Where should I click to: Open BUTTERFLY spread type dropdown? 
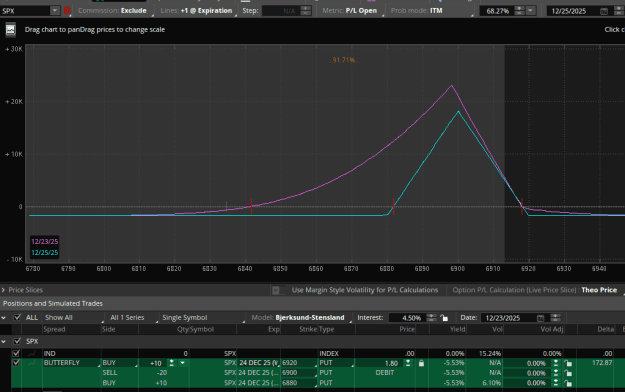71,363
